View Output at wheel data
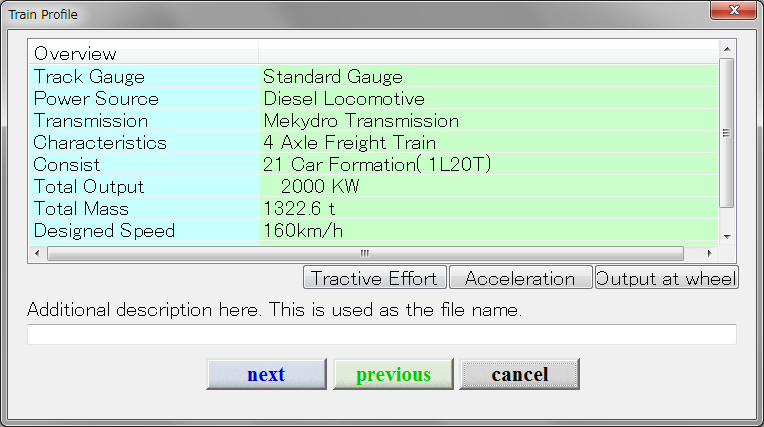The height and width of the screenshot is (427, 764). tap(666, 277)
